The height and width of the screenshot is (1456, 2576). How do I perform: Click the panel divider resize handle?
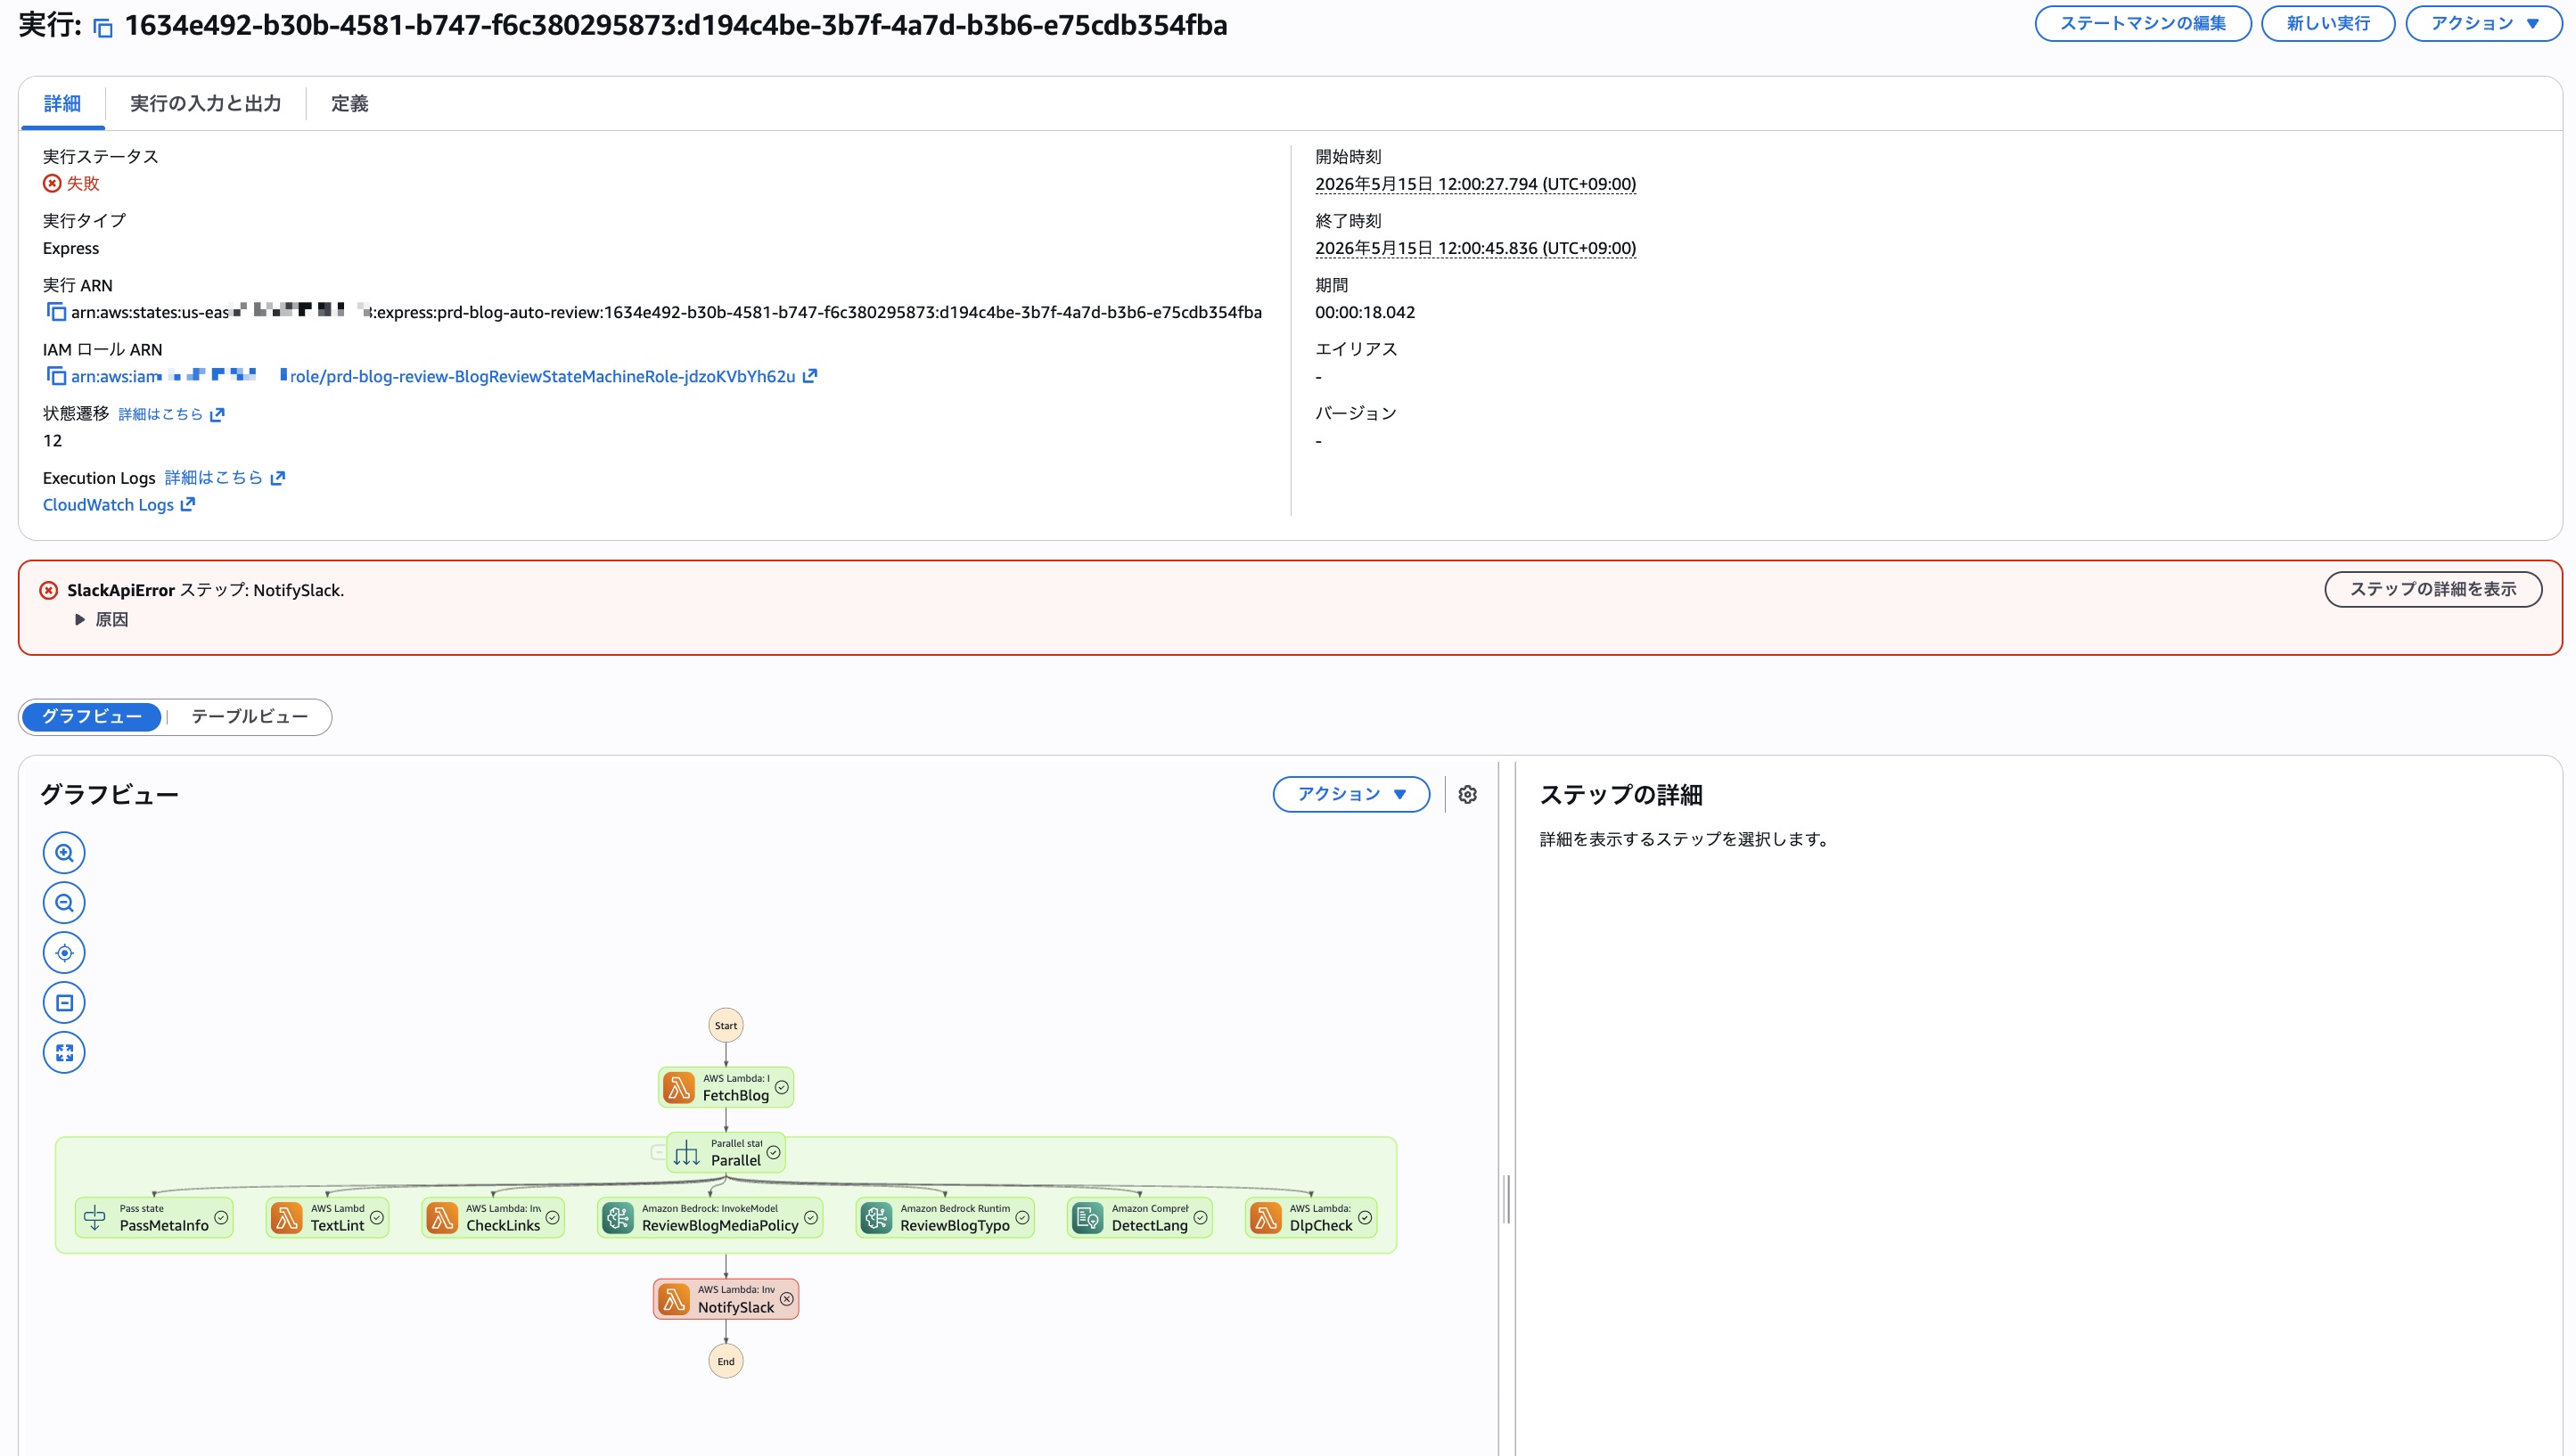1506,1199
